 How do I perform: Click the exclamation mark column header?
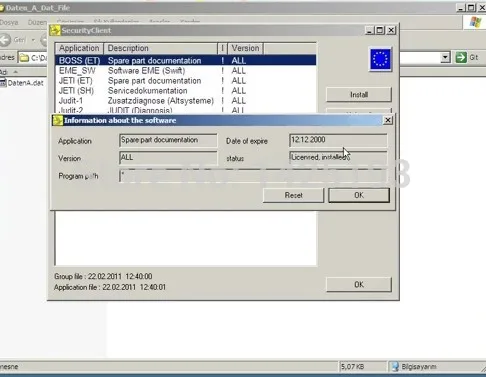[222, 48]
